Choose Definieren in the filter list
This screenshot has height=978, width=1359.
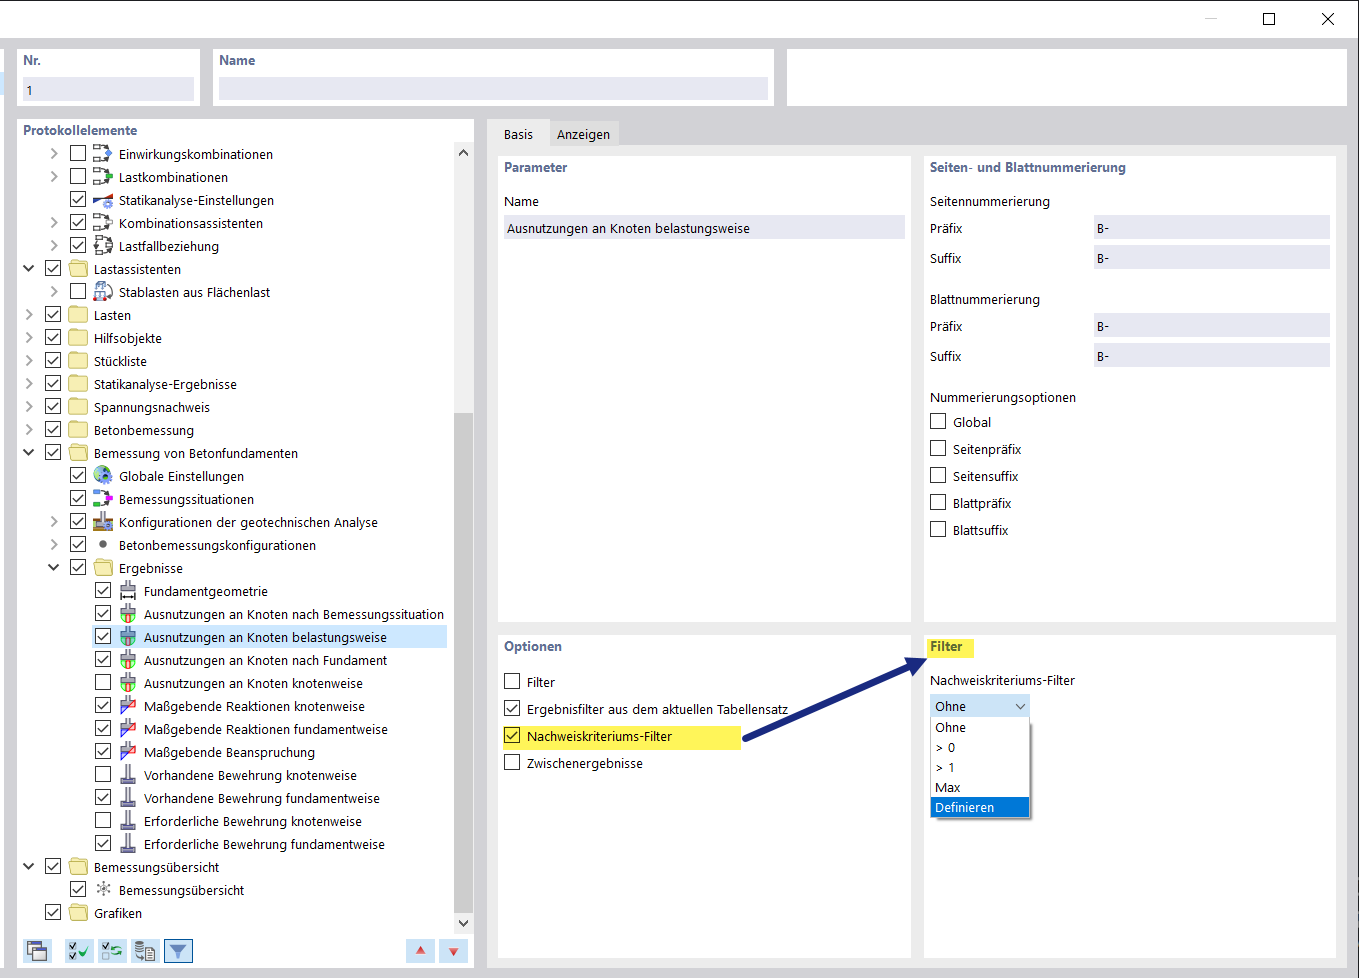[980, 808]
